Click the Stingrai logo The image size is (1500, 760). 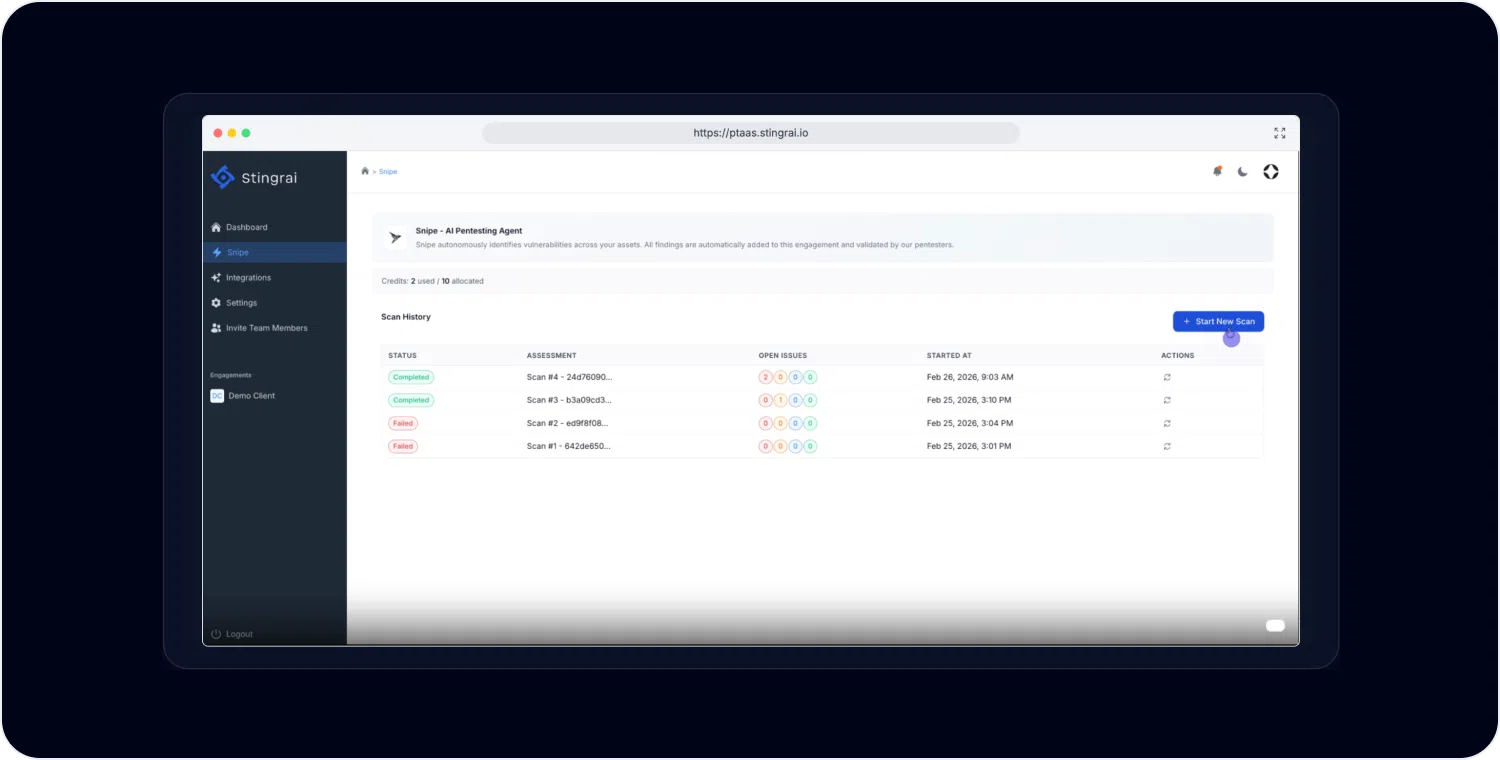[x=254, y=178]
